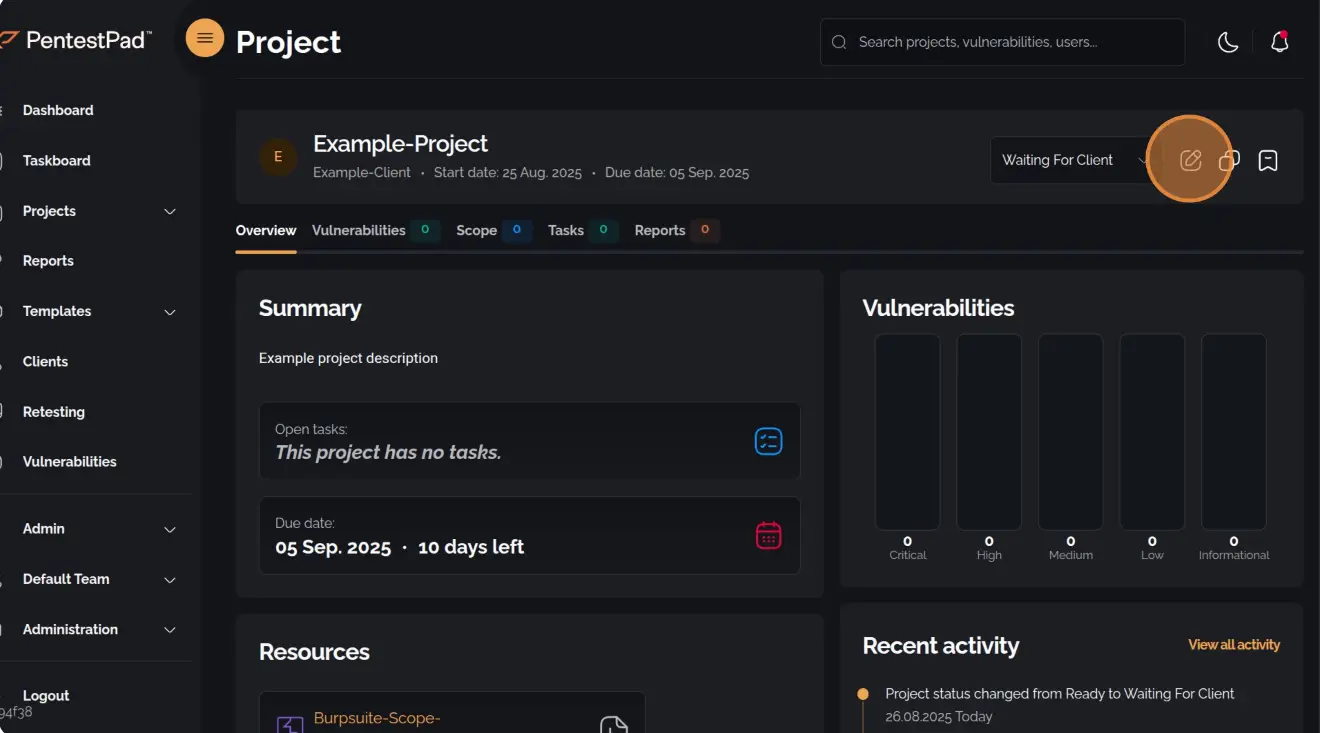This screenshot has height=733, width=1320.
Task: Toggle dark mode with the moon icon
Action: click(1228, 42)
